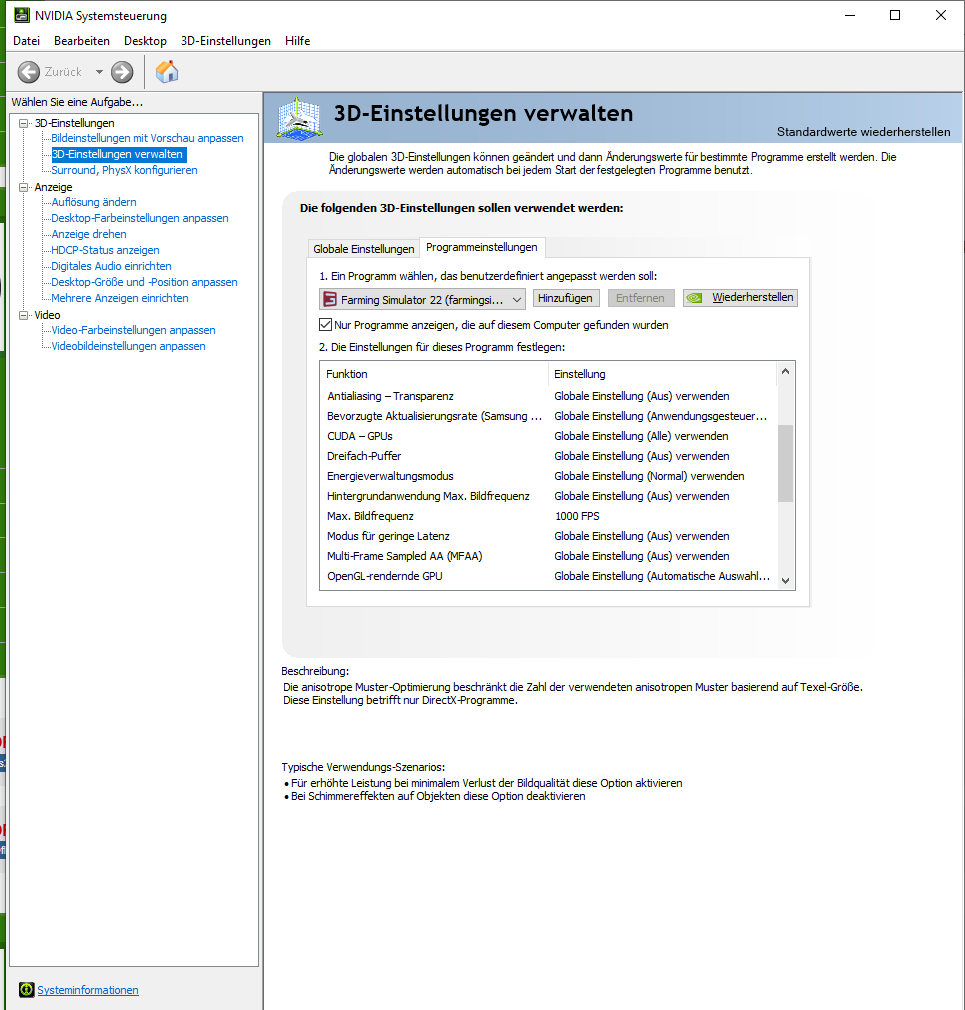Maximize the NVIDIA Systemsteuerung window
Viewport: 965px width, 1010px height.
pos(895,15)
